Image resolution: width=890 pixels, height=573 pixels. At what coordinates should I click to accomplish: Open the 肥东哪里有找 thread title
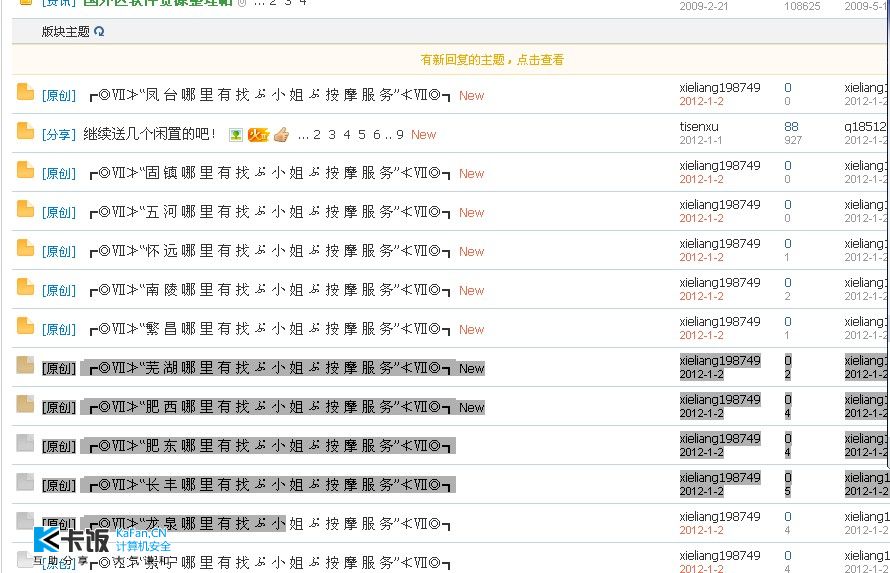(x=270, y=446)
